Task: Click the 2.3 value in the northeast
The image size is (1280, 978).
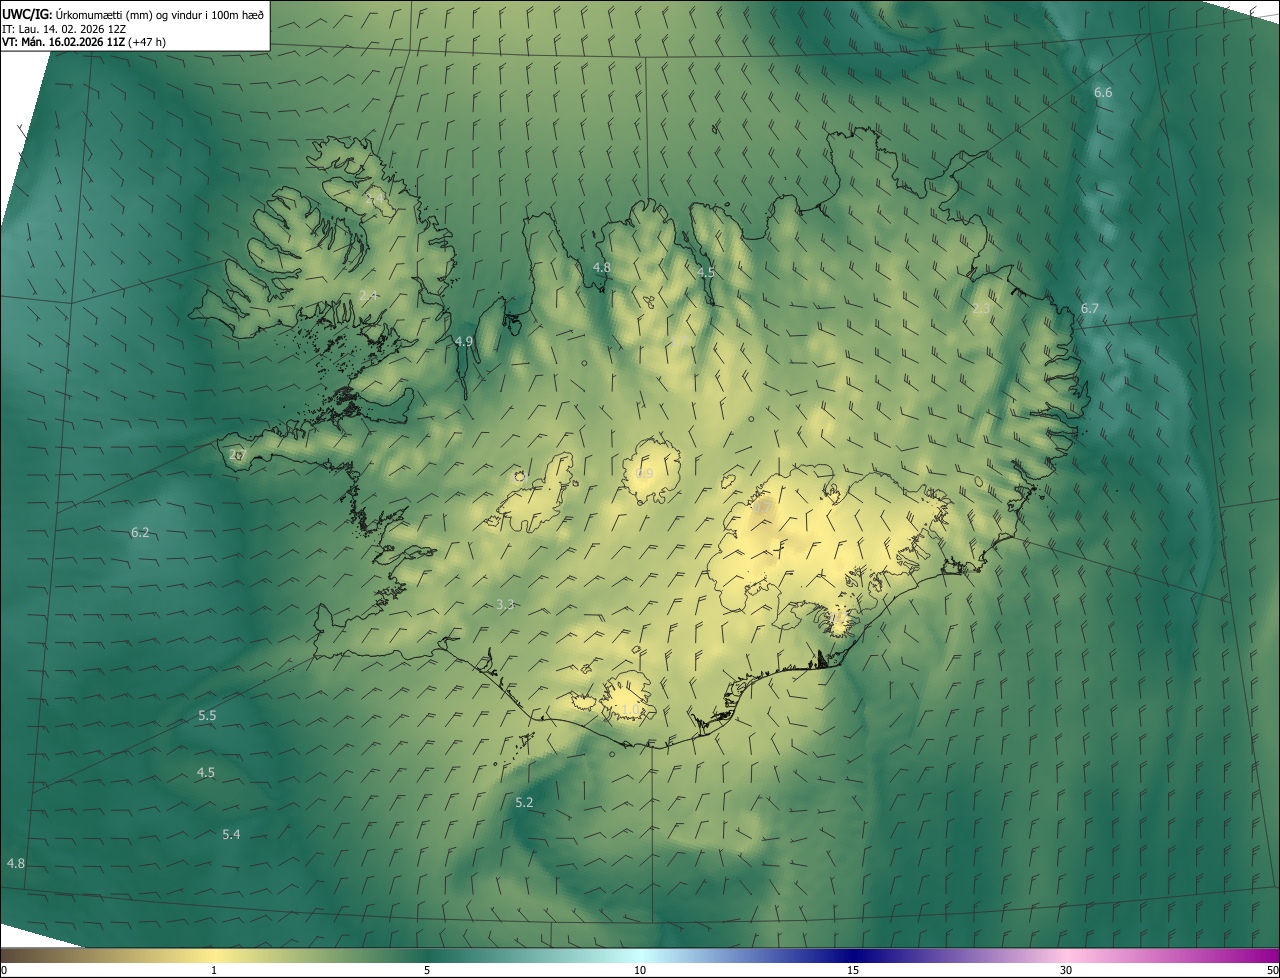Action: (x=981, y=309)
